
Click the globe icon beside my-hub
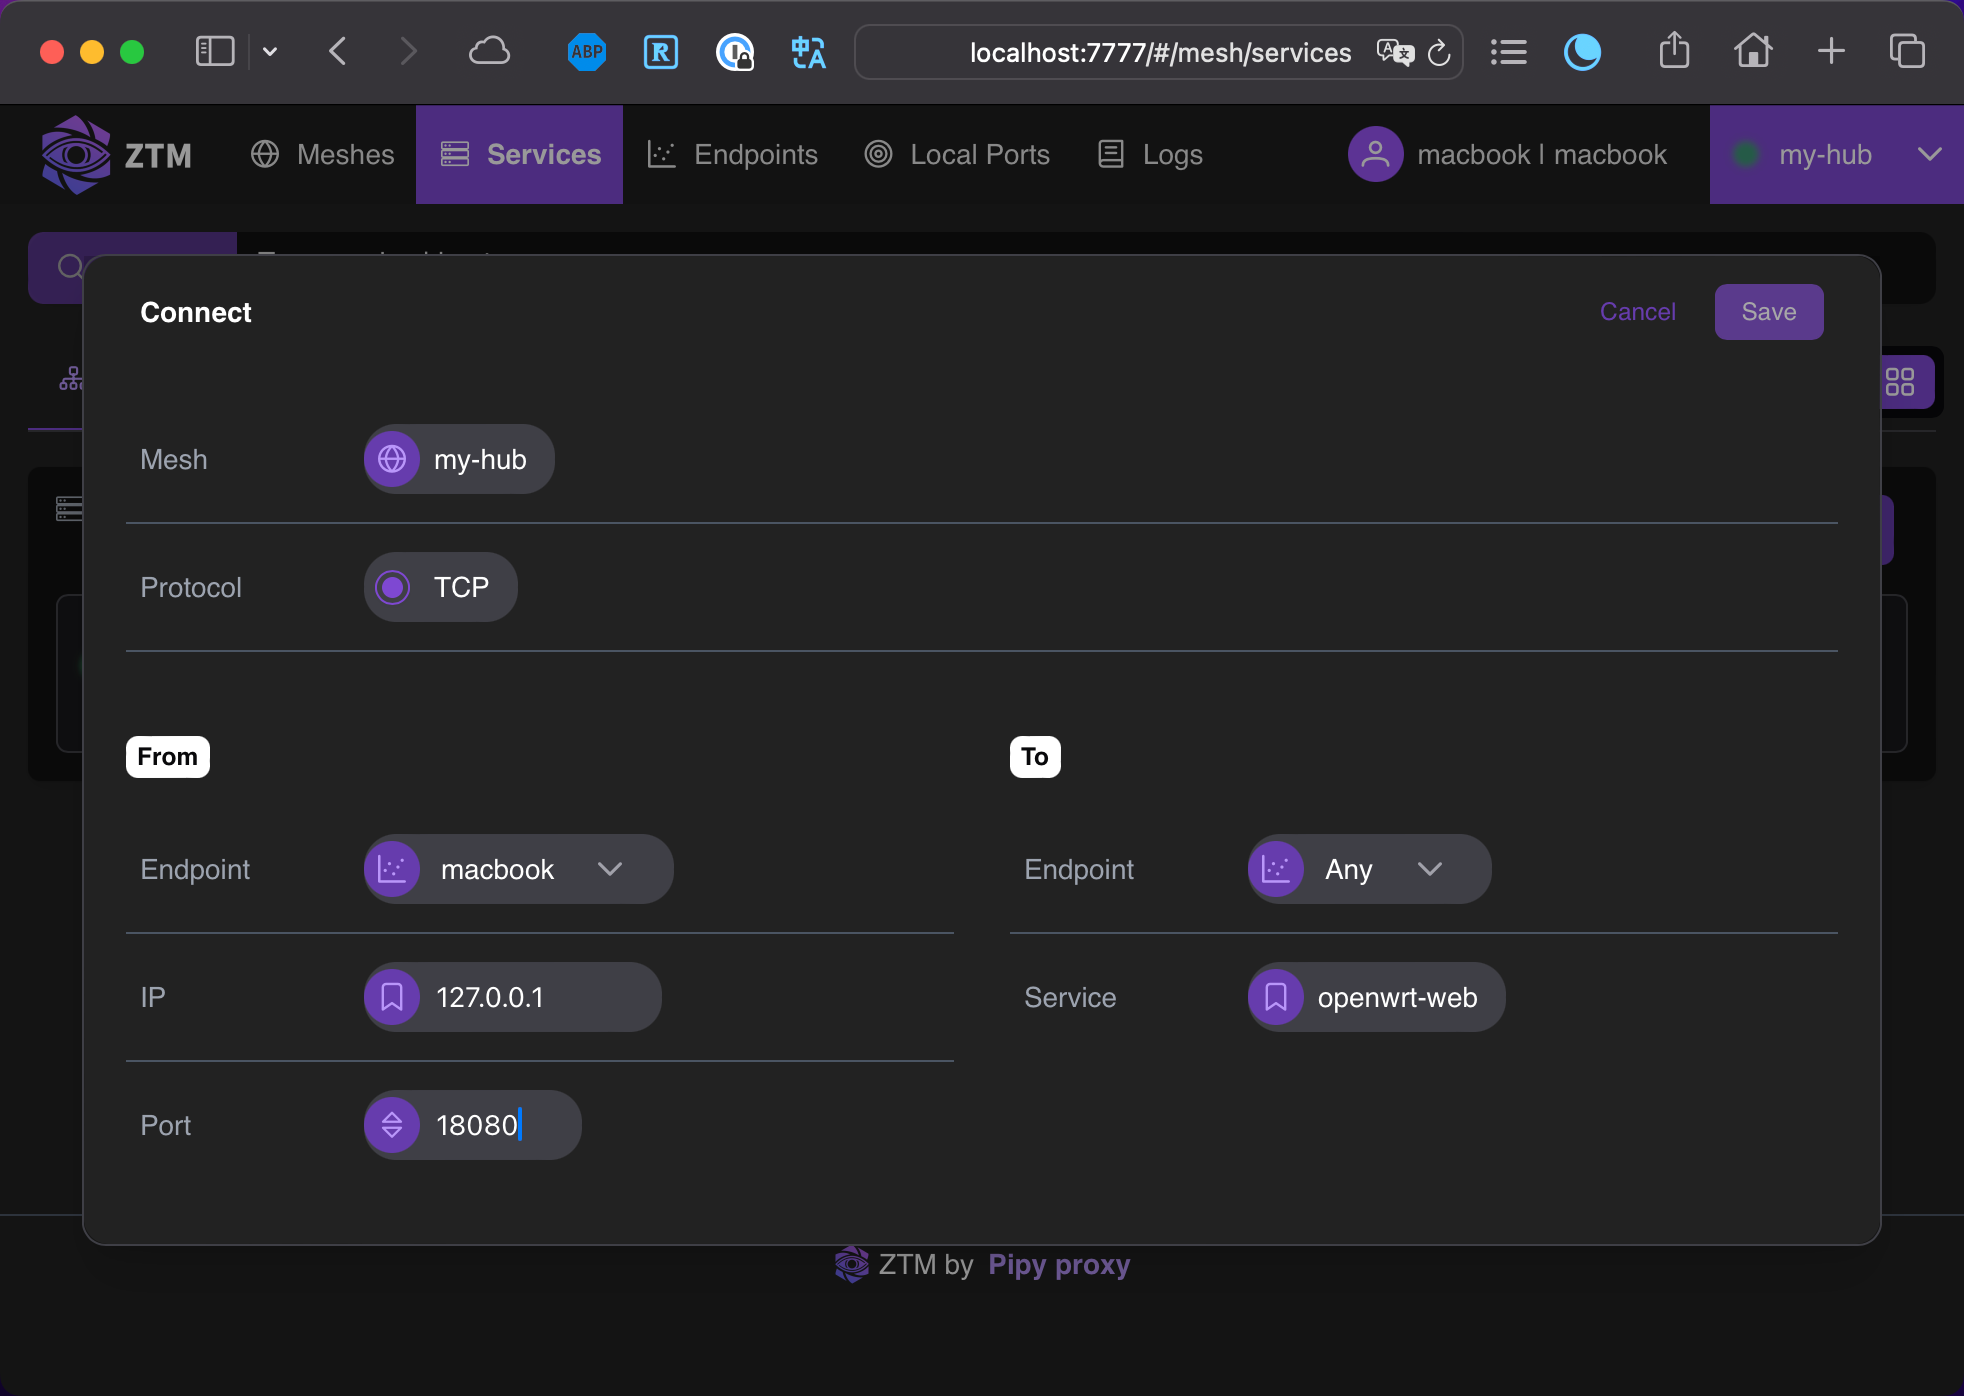point(392,459)
